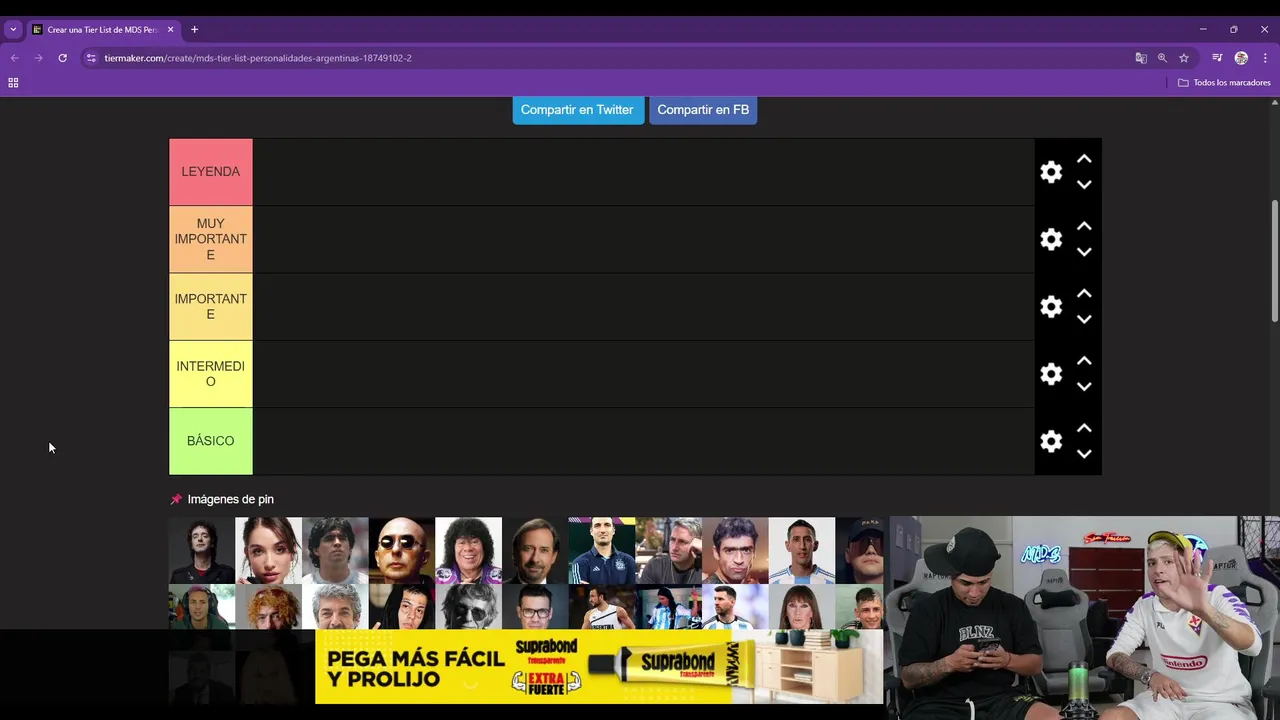Open the apps grid in bookmarks bar

point(13,83)
